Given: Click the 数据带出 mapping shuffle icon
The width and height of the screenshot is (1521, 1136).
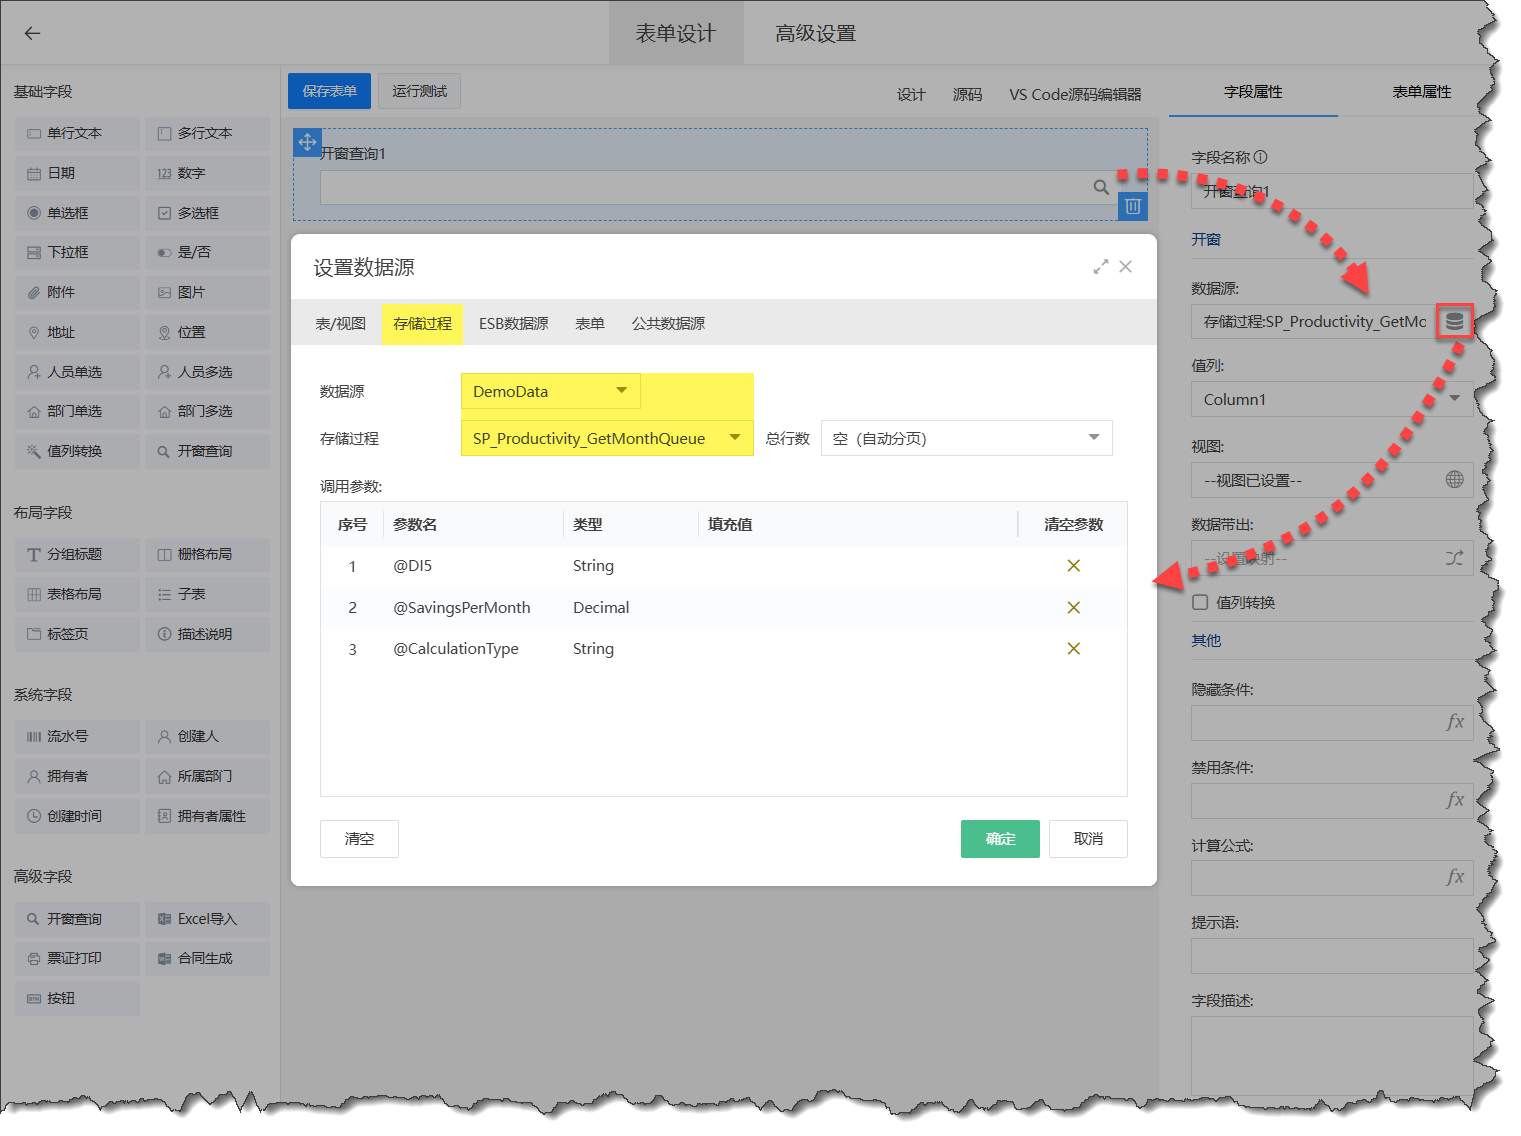Looking at the screenshot, I should (1454, 558).
